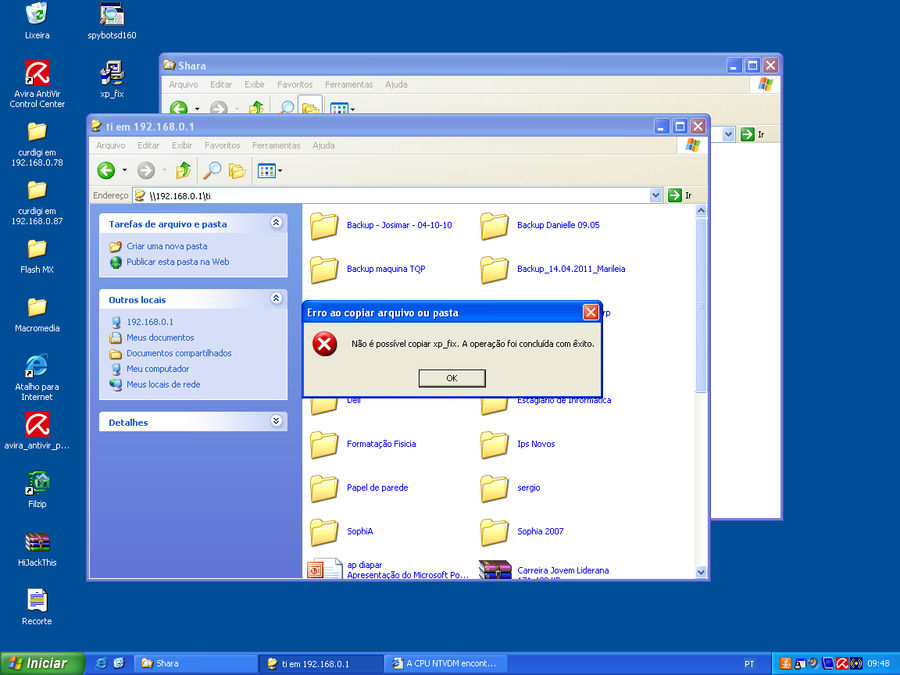The height and width of the screenshot is (675, 900).
Task: Launch HiJackThis from the desktop
Action: tap(36, 540)
